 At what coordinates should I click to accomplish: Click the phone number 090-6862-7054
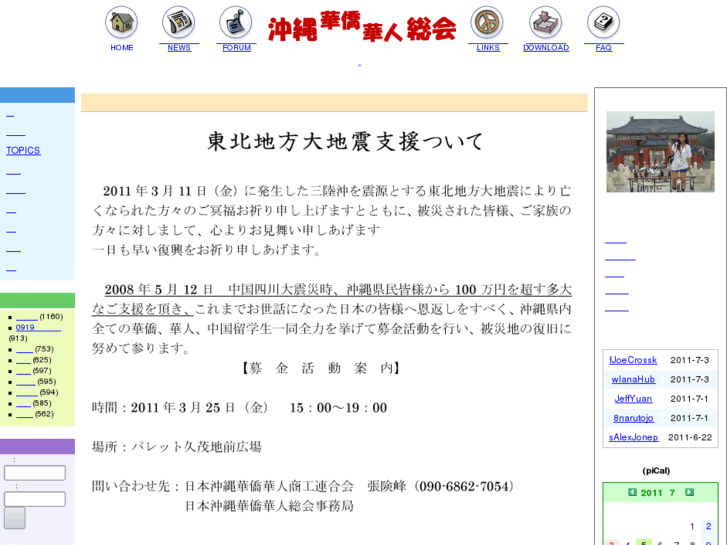[463, 486]
